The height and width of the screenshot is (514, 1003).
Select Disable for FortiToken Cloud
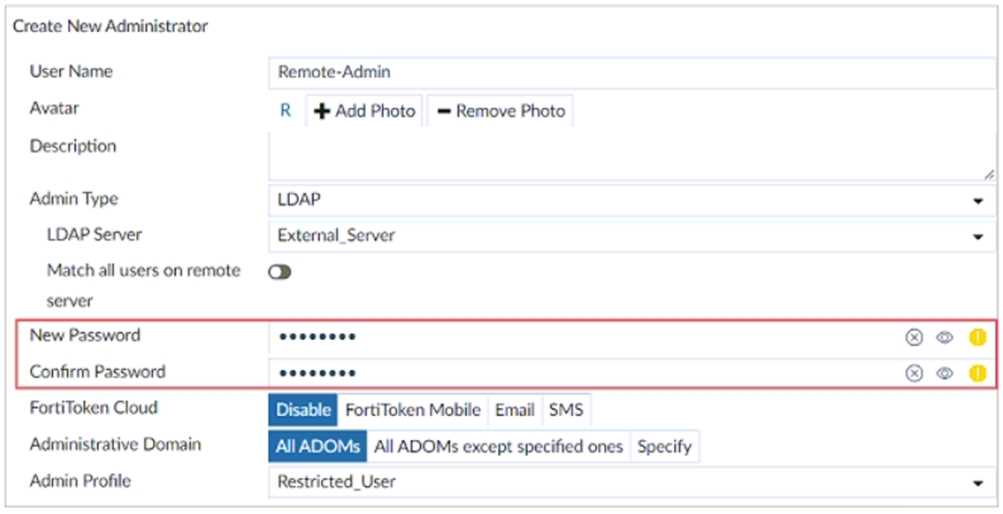(x=303, y=410)
